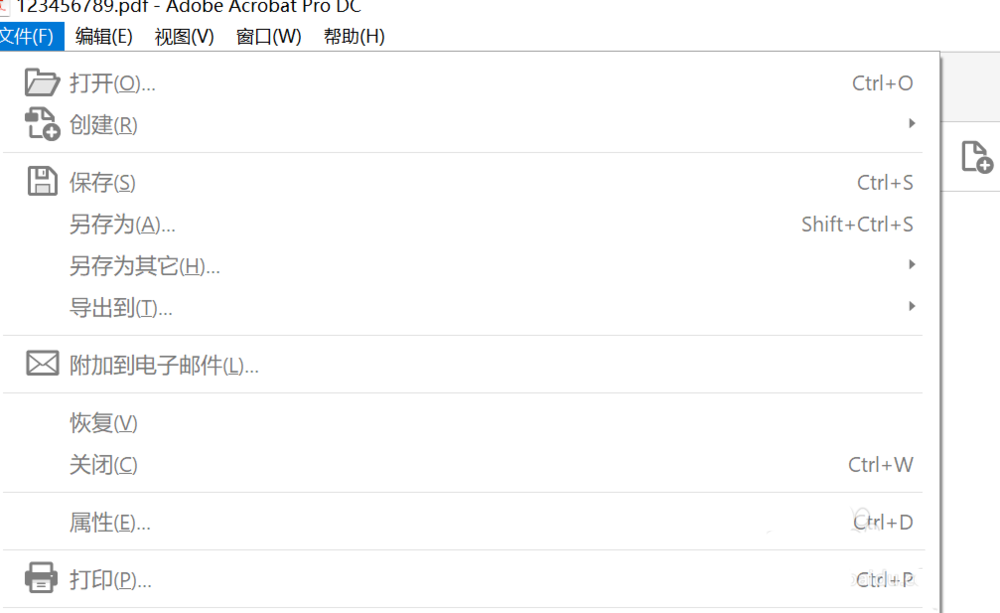Click the floppy disk save icon
The height and width of the screenshot is (613, 1000).
click(x=42, y=182)
